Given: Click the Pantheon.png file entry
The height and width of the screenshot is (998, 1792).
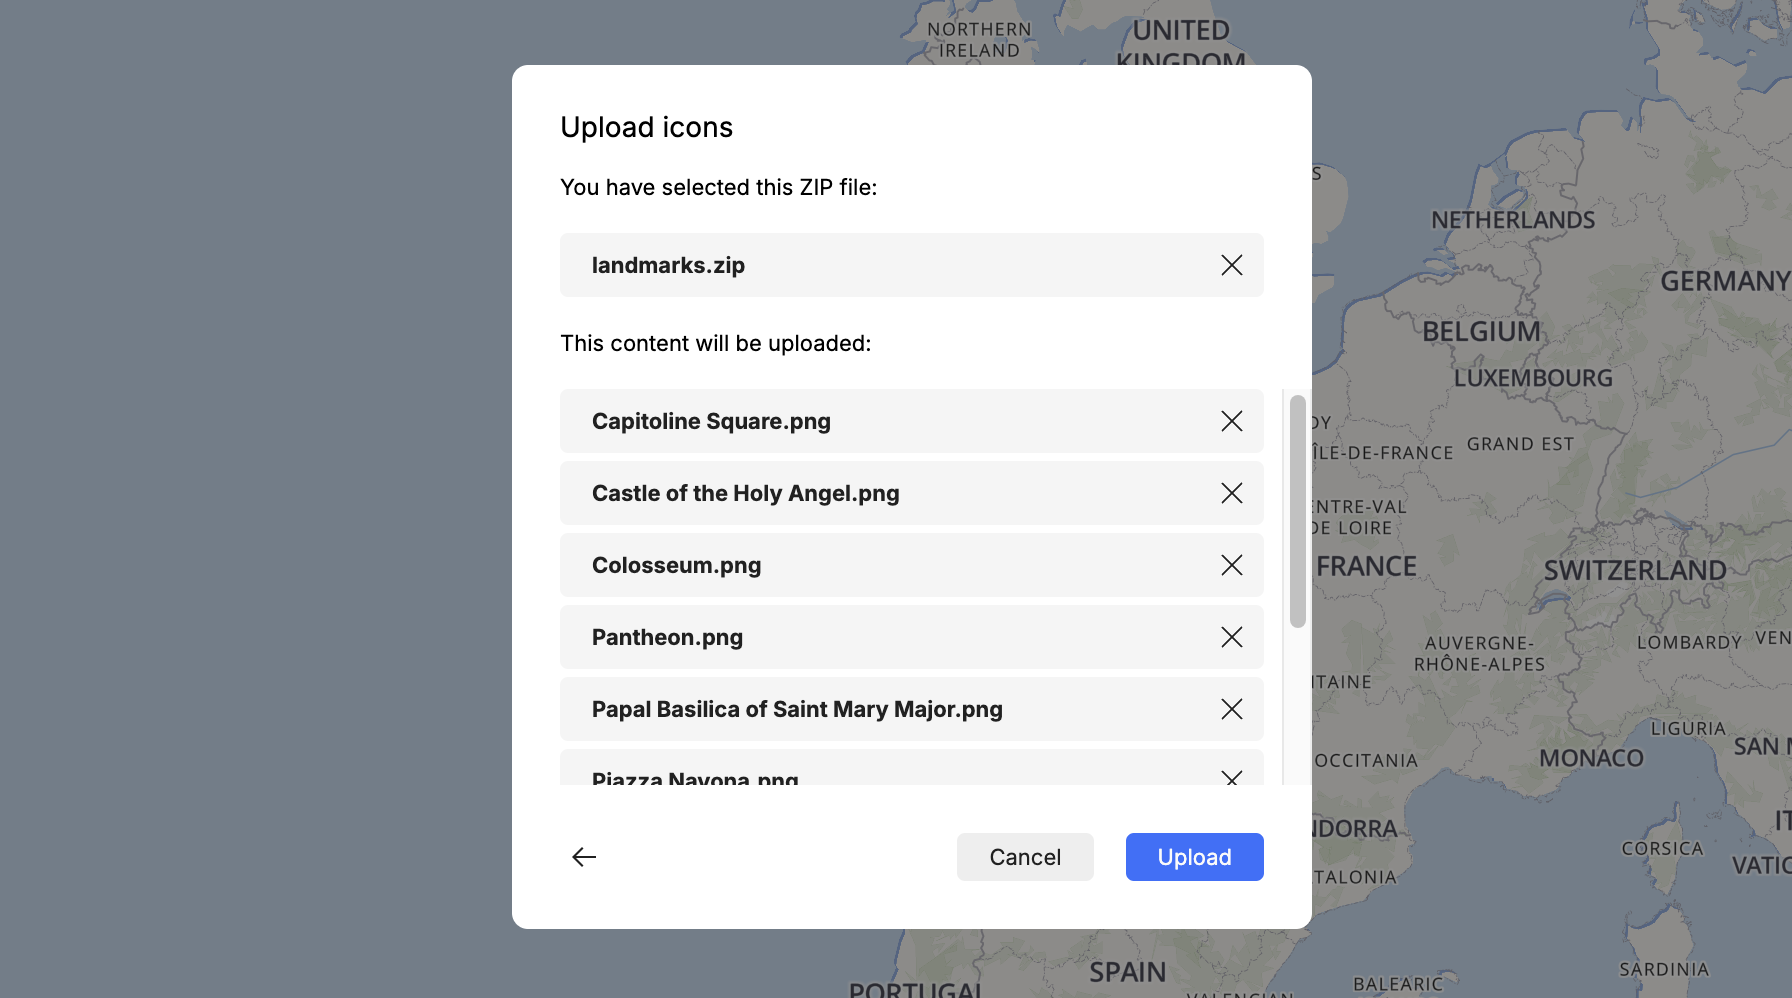Looking at the screenshot, I should coord(667,637).
